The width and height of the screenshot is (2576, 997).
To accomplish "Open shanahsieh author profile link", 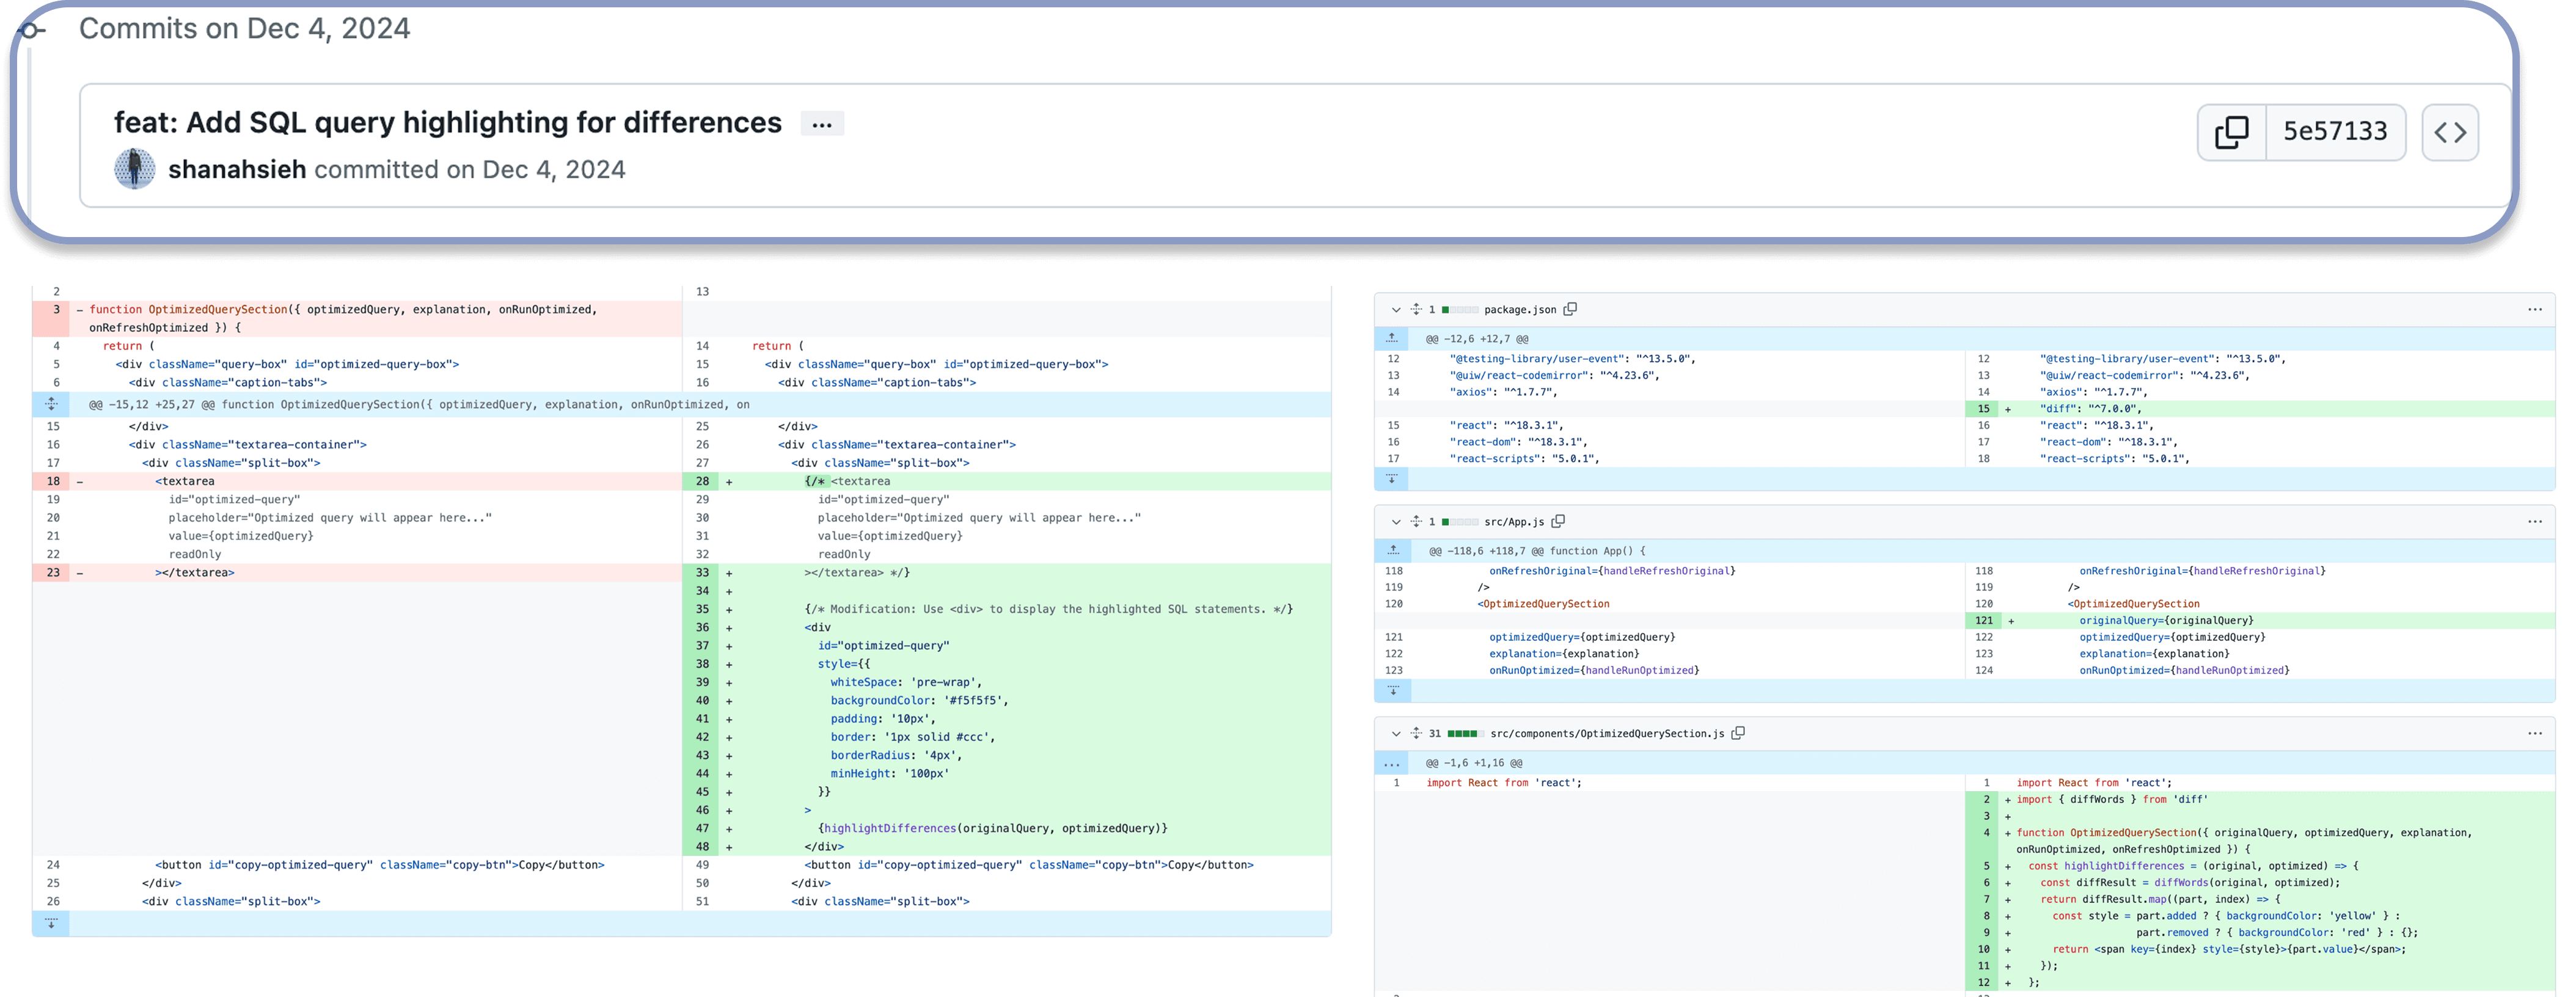I will click(237, 170).
